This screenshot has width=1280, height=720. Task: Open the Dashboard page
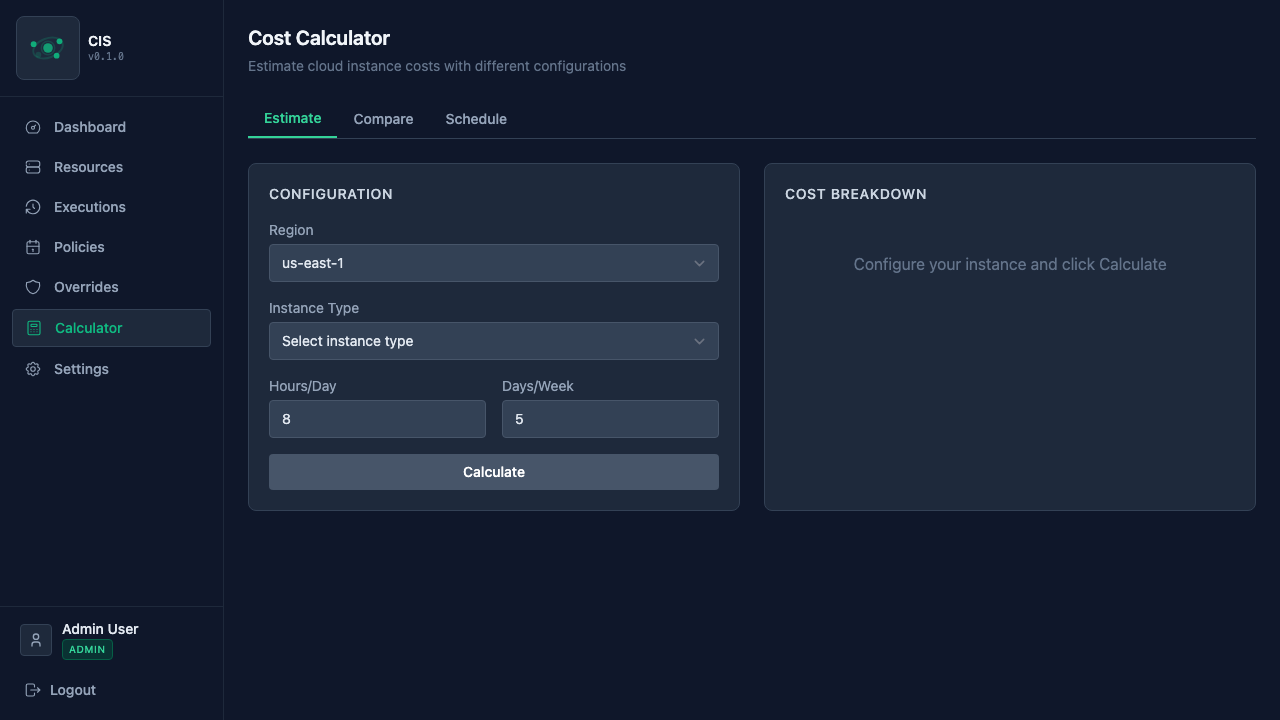[x=111, y=127]
